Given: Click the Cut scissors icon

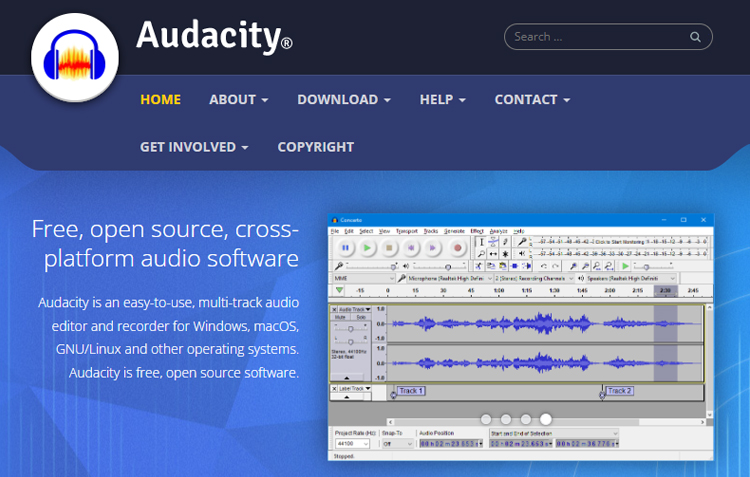Looking at the screenshot, I should point(478,266).
